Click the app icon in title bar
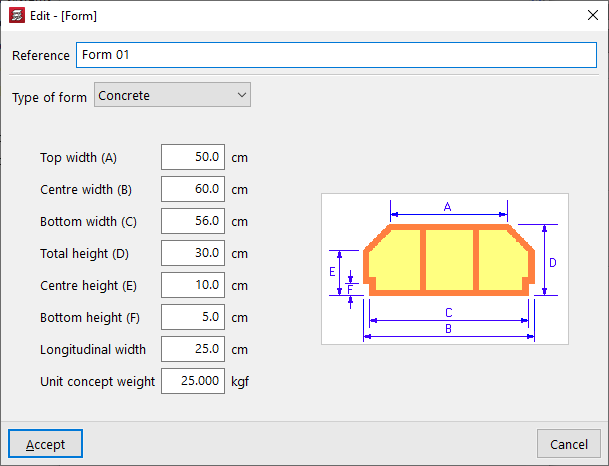Viewport: 609px width, 466px height. pos(15,16)
